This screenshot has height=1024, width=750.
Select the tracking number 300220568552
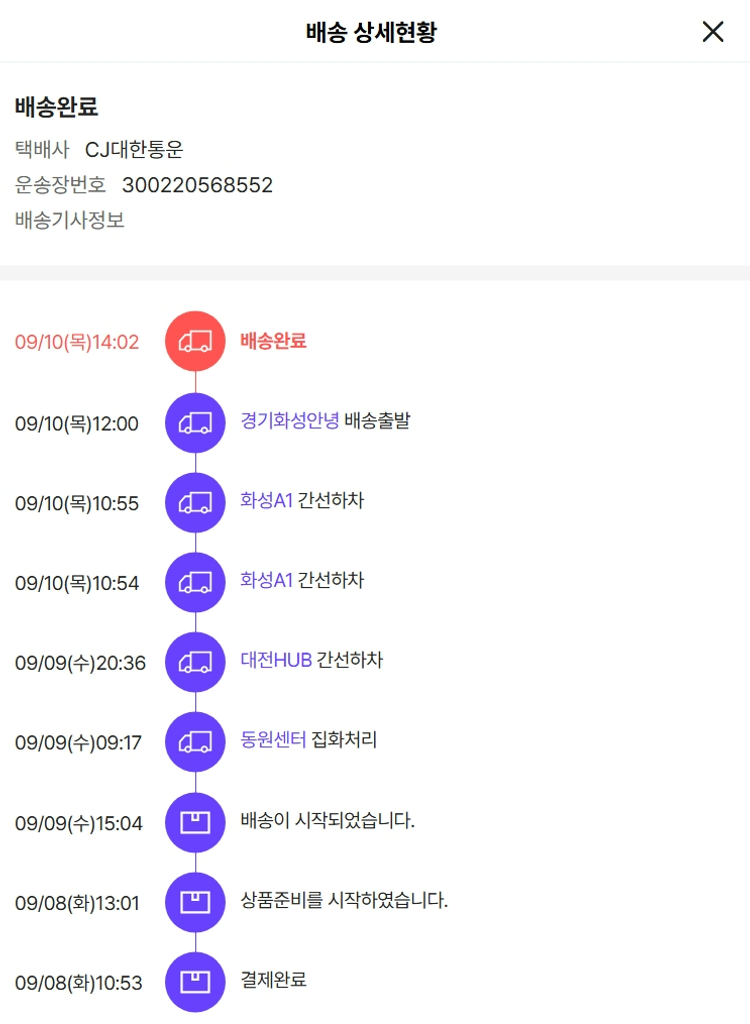coord(197,185)
